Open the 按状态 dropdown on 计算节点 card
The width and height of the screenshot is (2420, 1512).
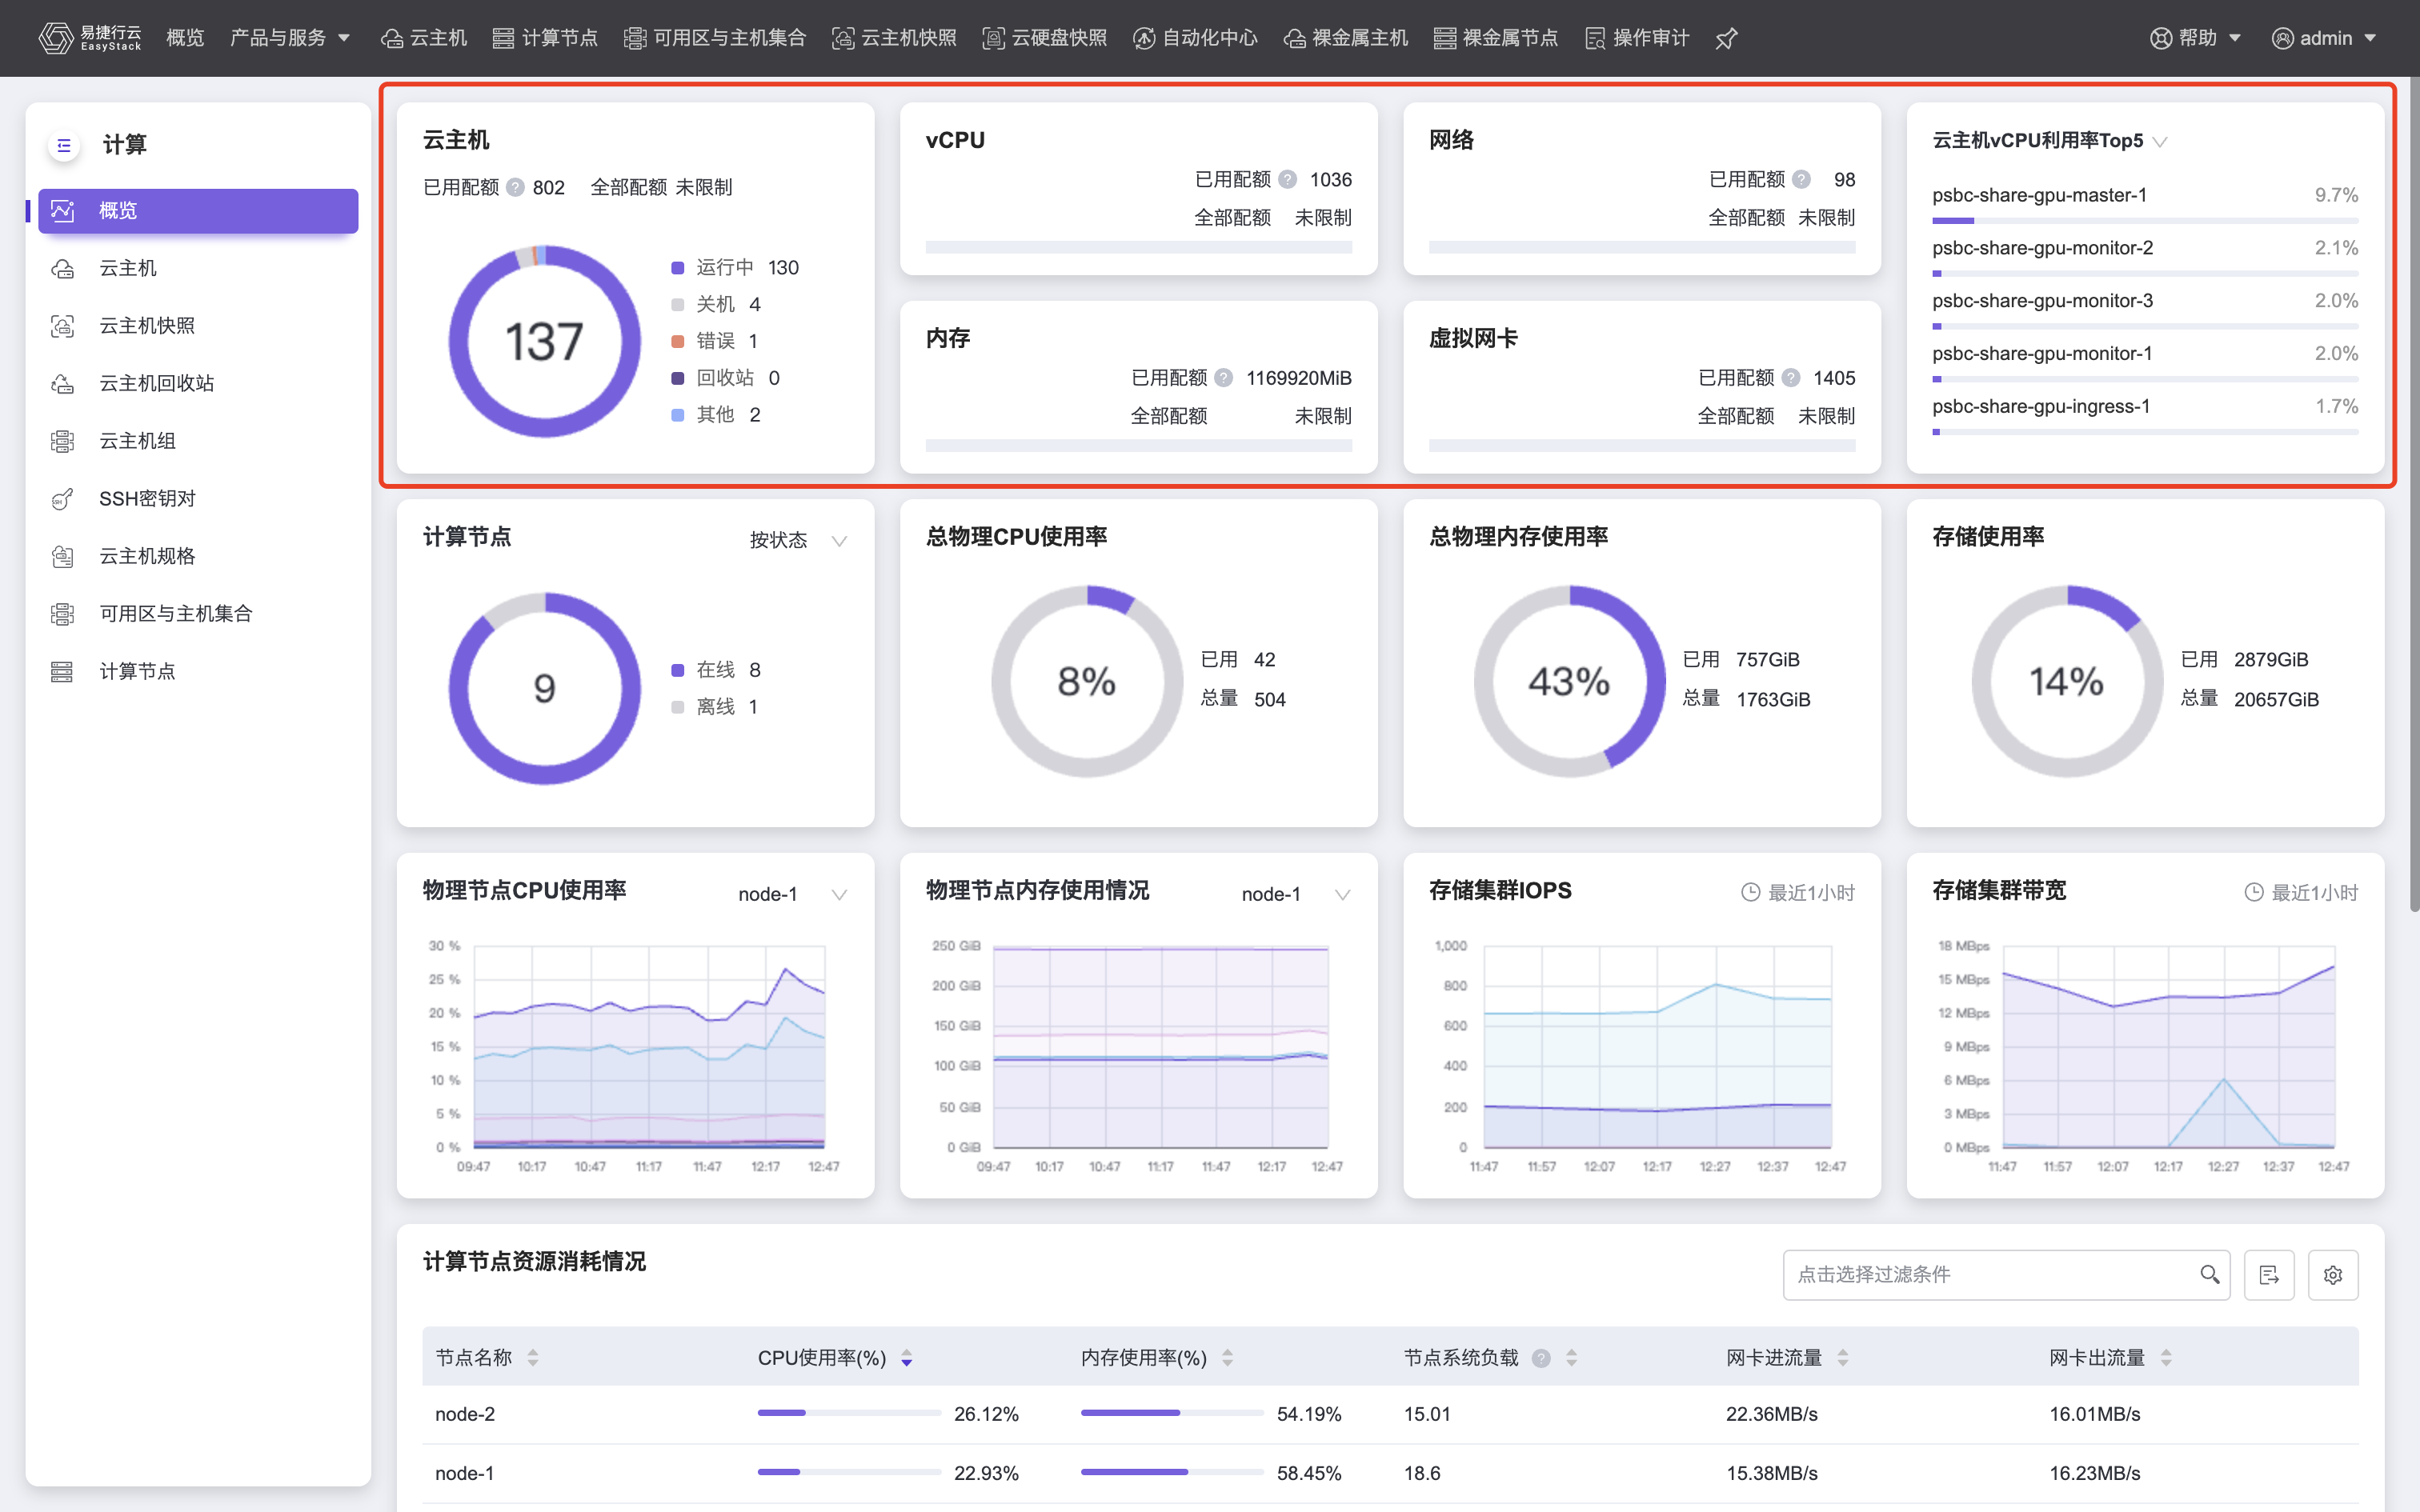(795, 539)
